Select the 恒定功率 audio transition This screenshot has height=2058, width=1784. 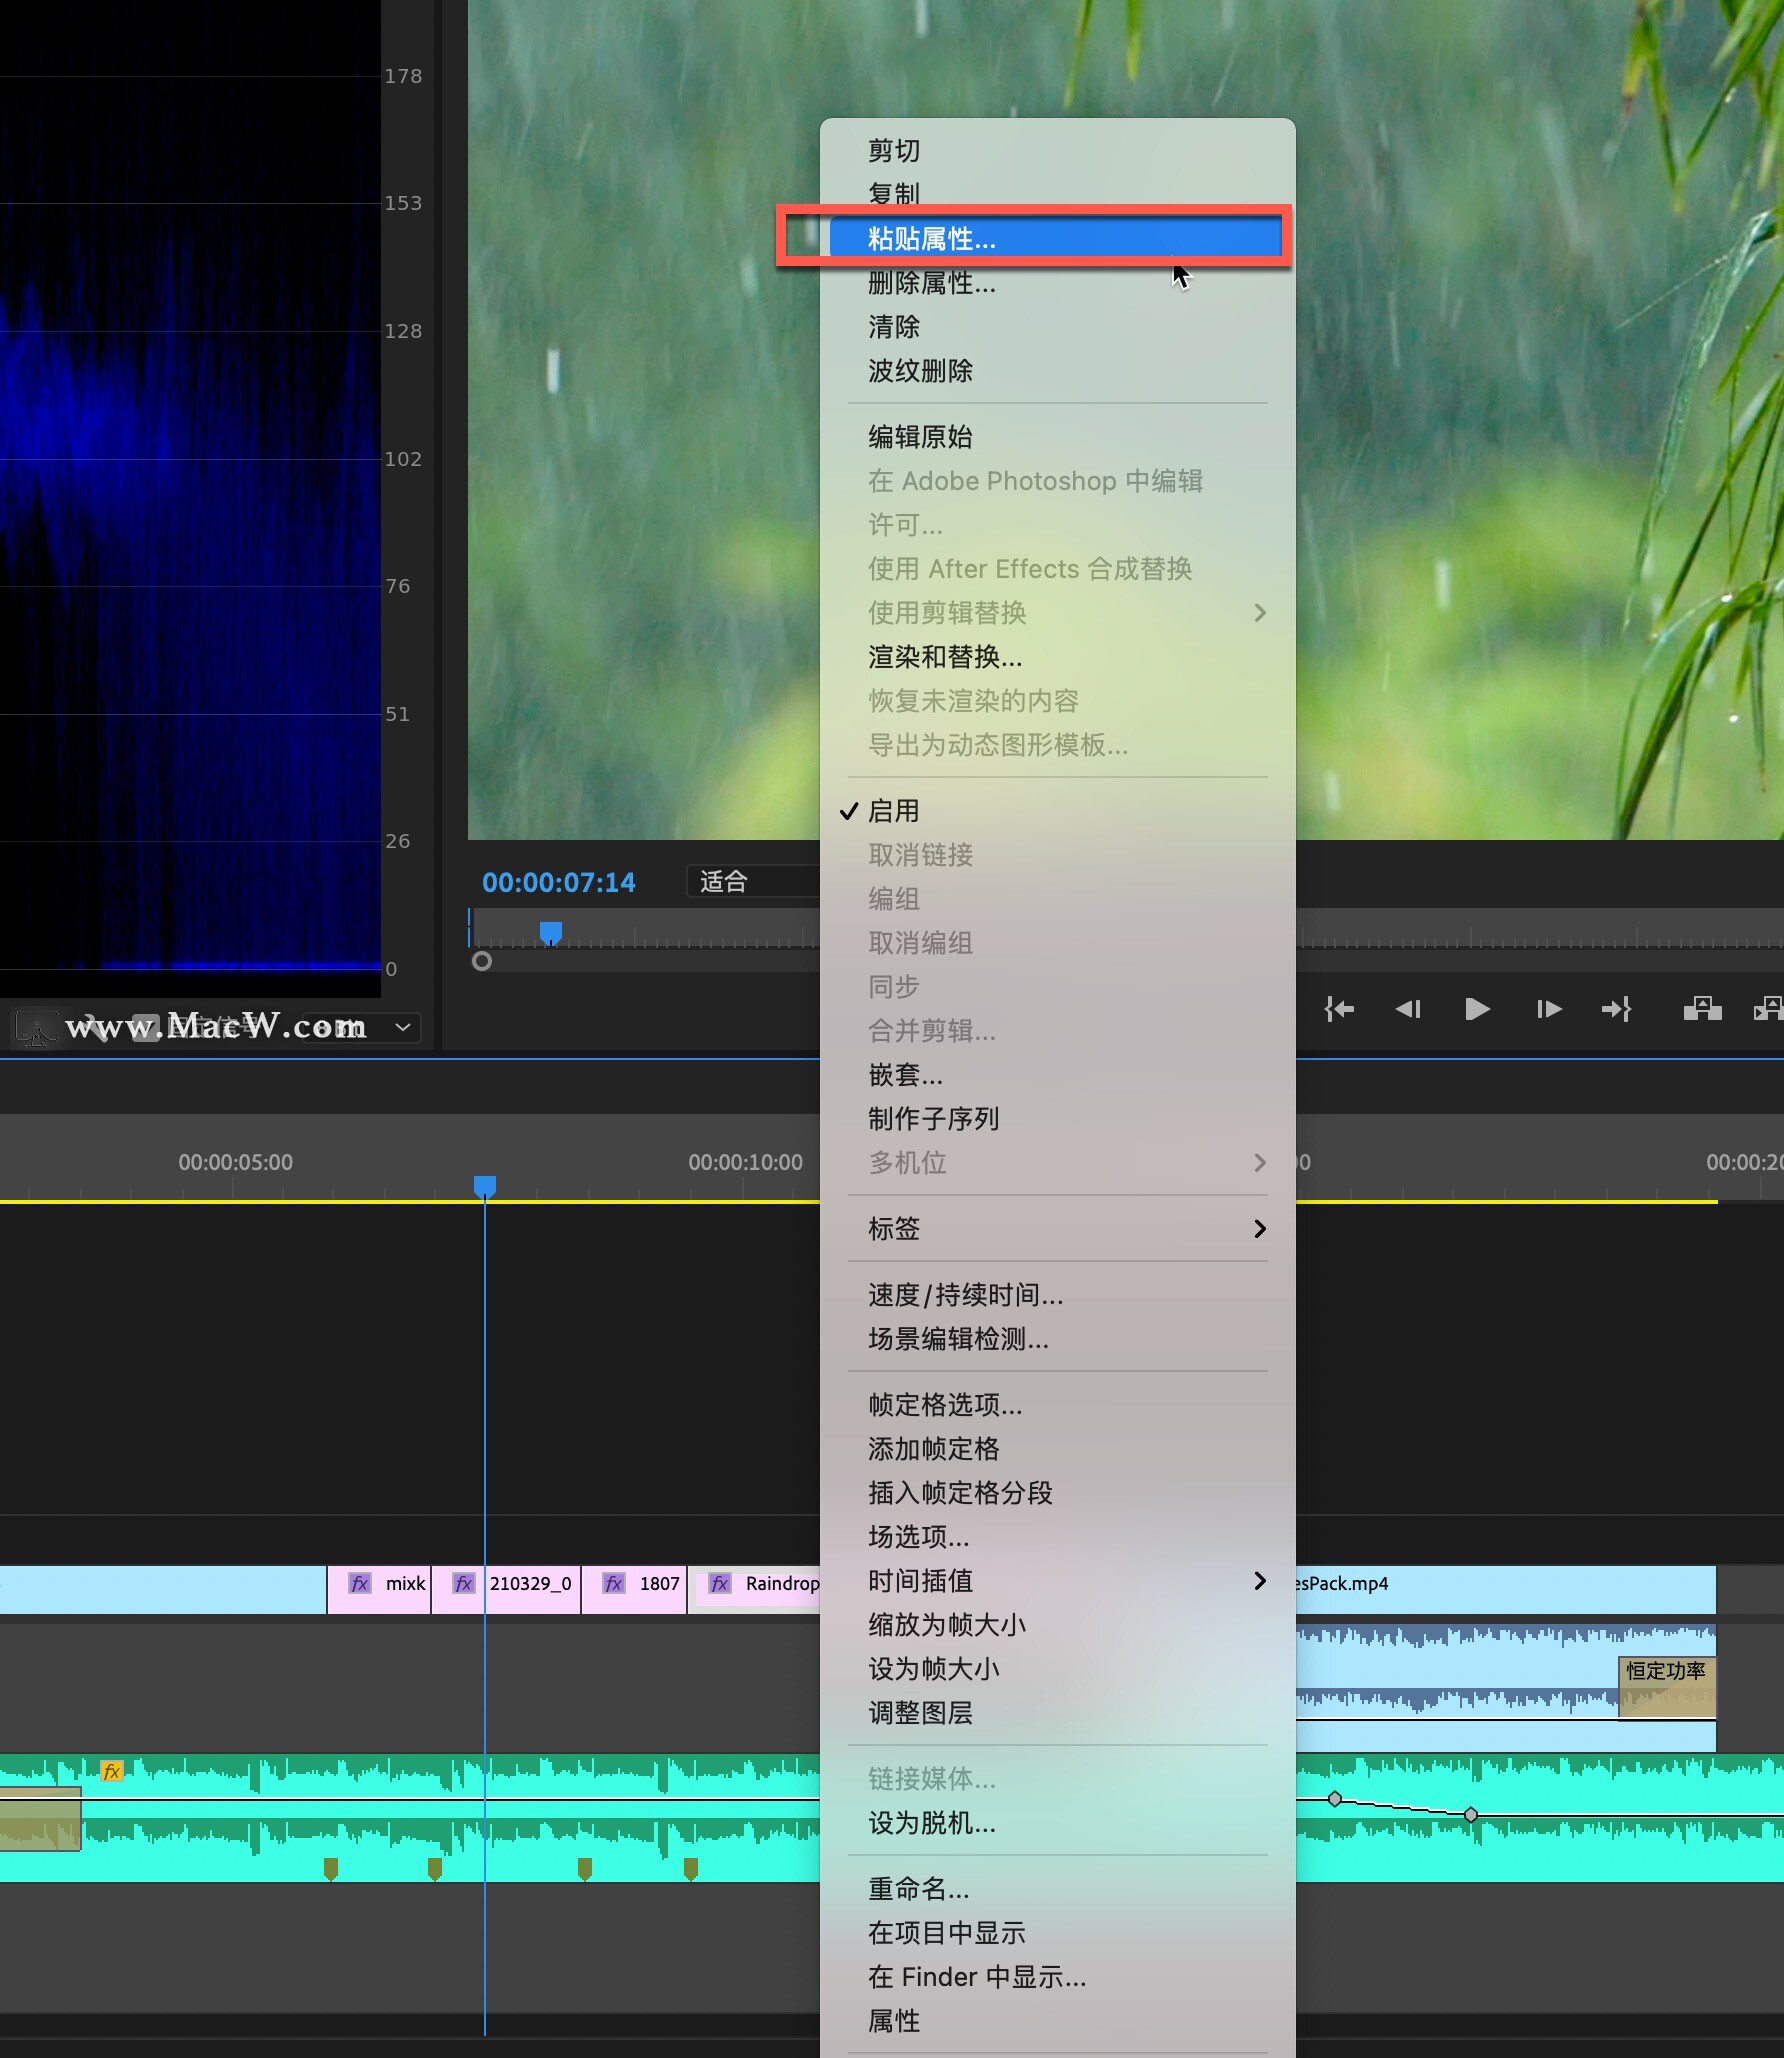point(1667,1687)
